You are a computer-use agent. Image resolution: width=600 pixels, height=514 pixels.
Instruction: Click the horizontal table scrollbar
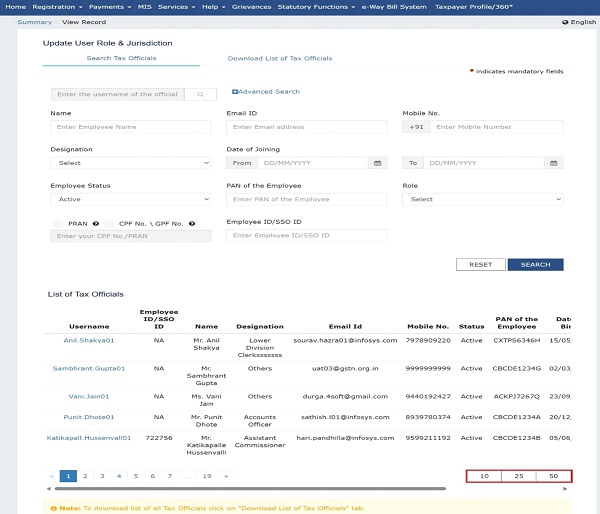tap(250, 489)
